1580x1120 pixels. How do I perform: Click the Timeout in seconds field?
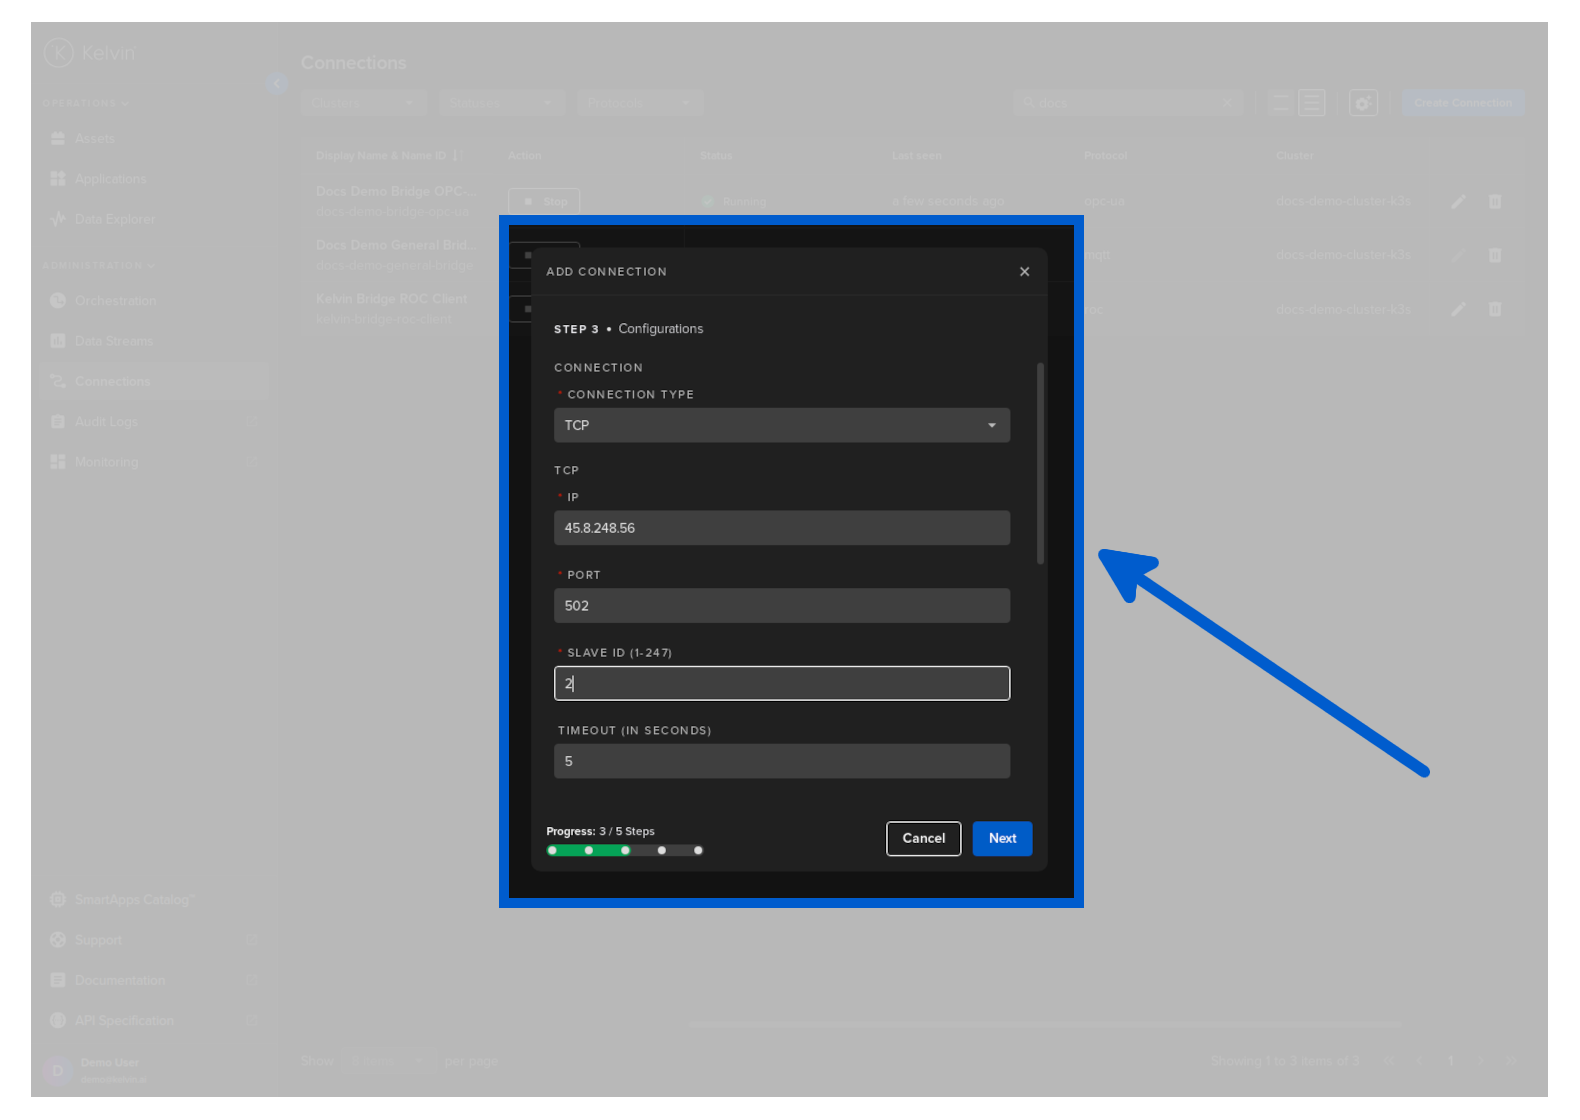coord(781,761)
